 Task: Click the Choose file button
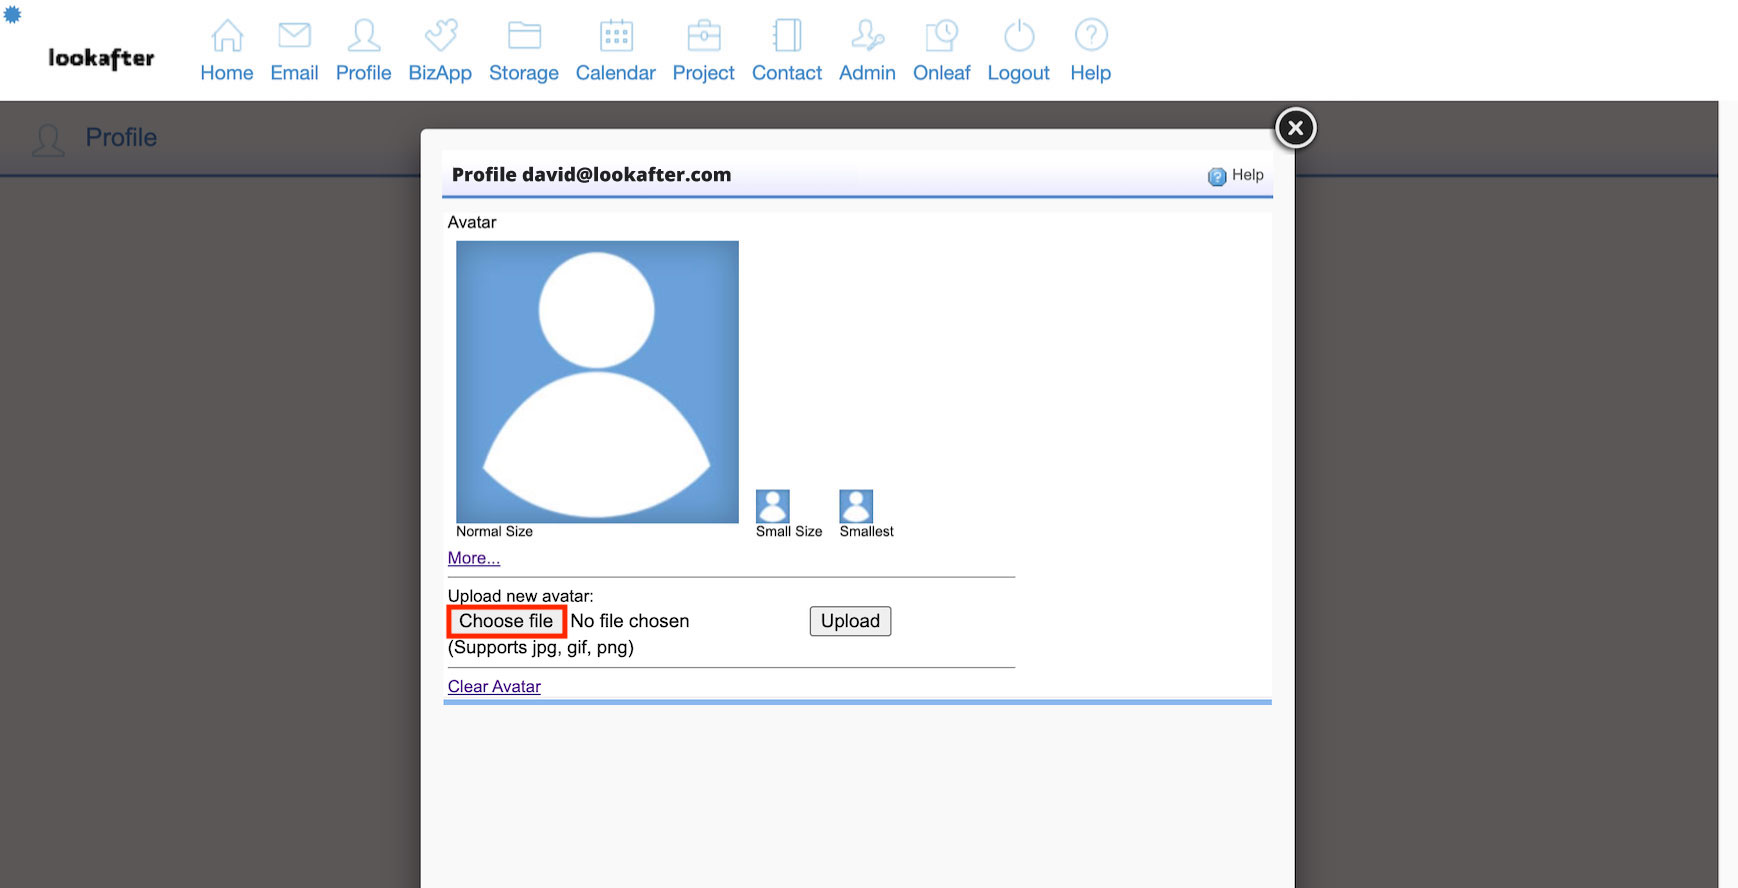(506, 621)
